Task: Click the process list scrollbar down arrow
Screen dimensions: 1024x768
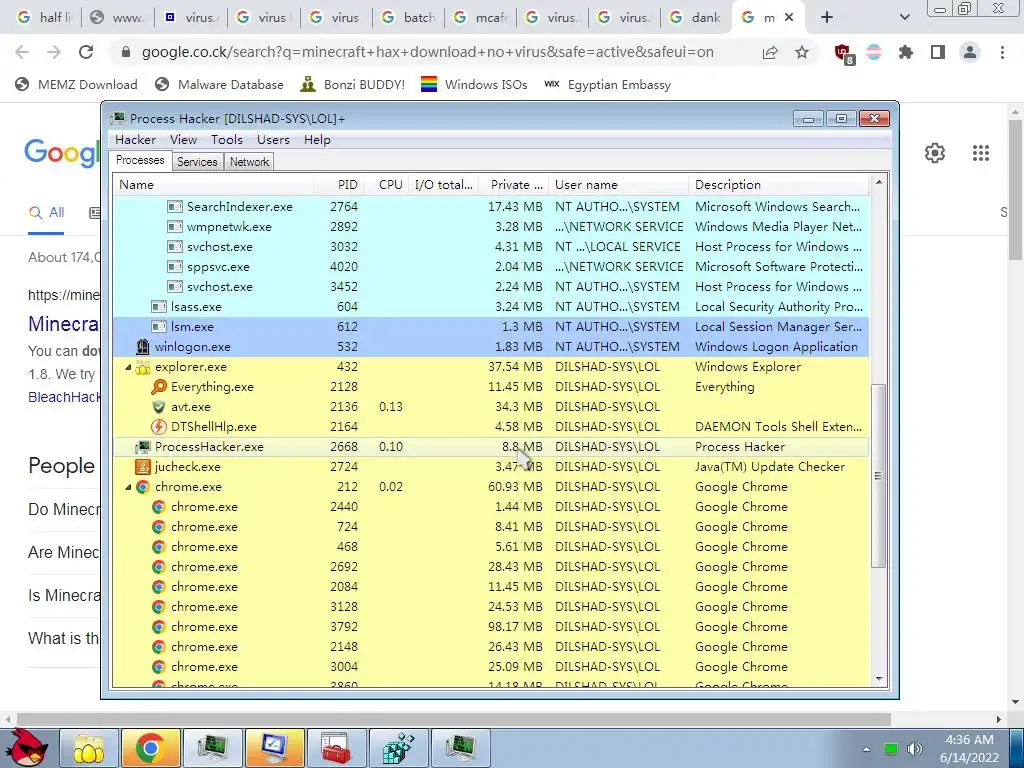Action: 878,679
